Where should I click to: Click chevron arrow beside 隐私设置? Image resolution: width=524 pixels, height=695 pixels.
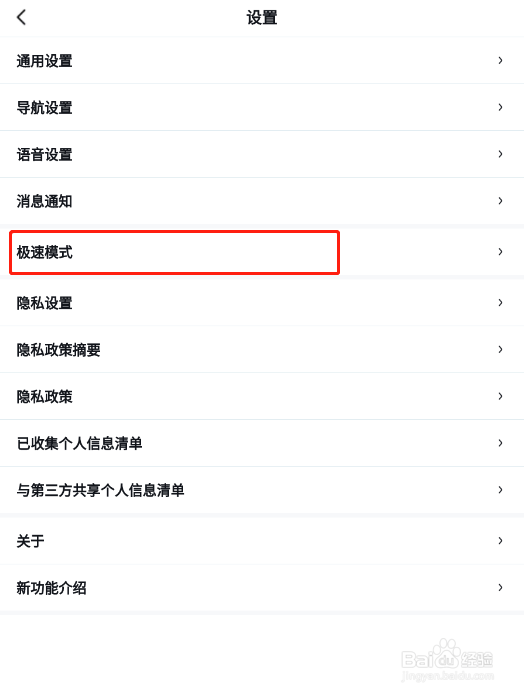pyautogui.click(x=500, y=303)
